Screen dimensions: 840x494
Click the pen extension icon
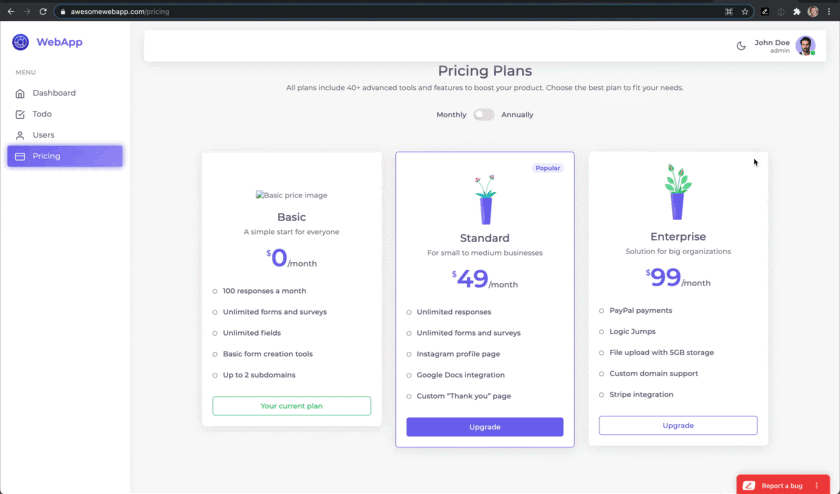pos(764,11)
